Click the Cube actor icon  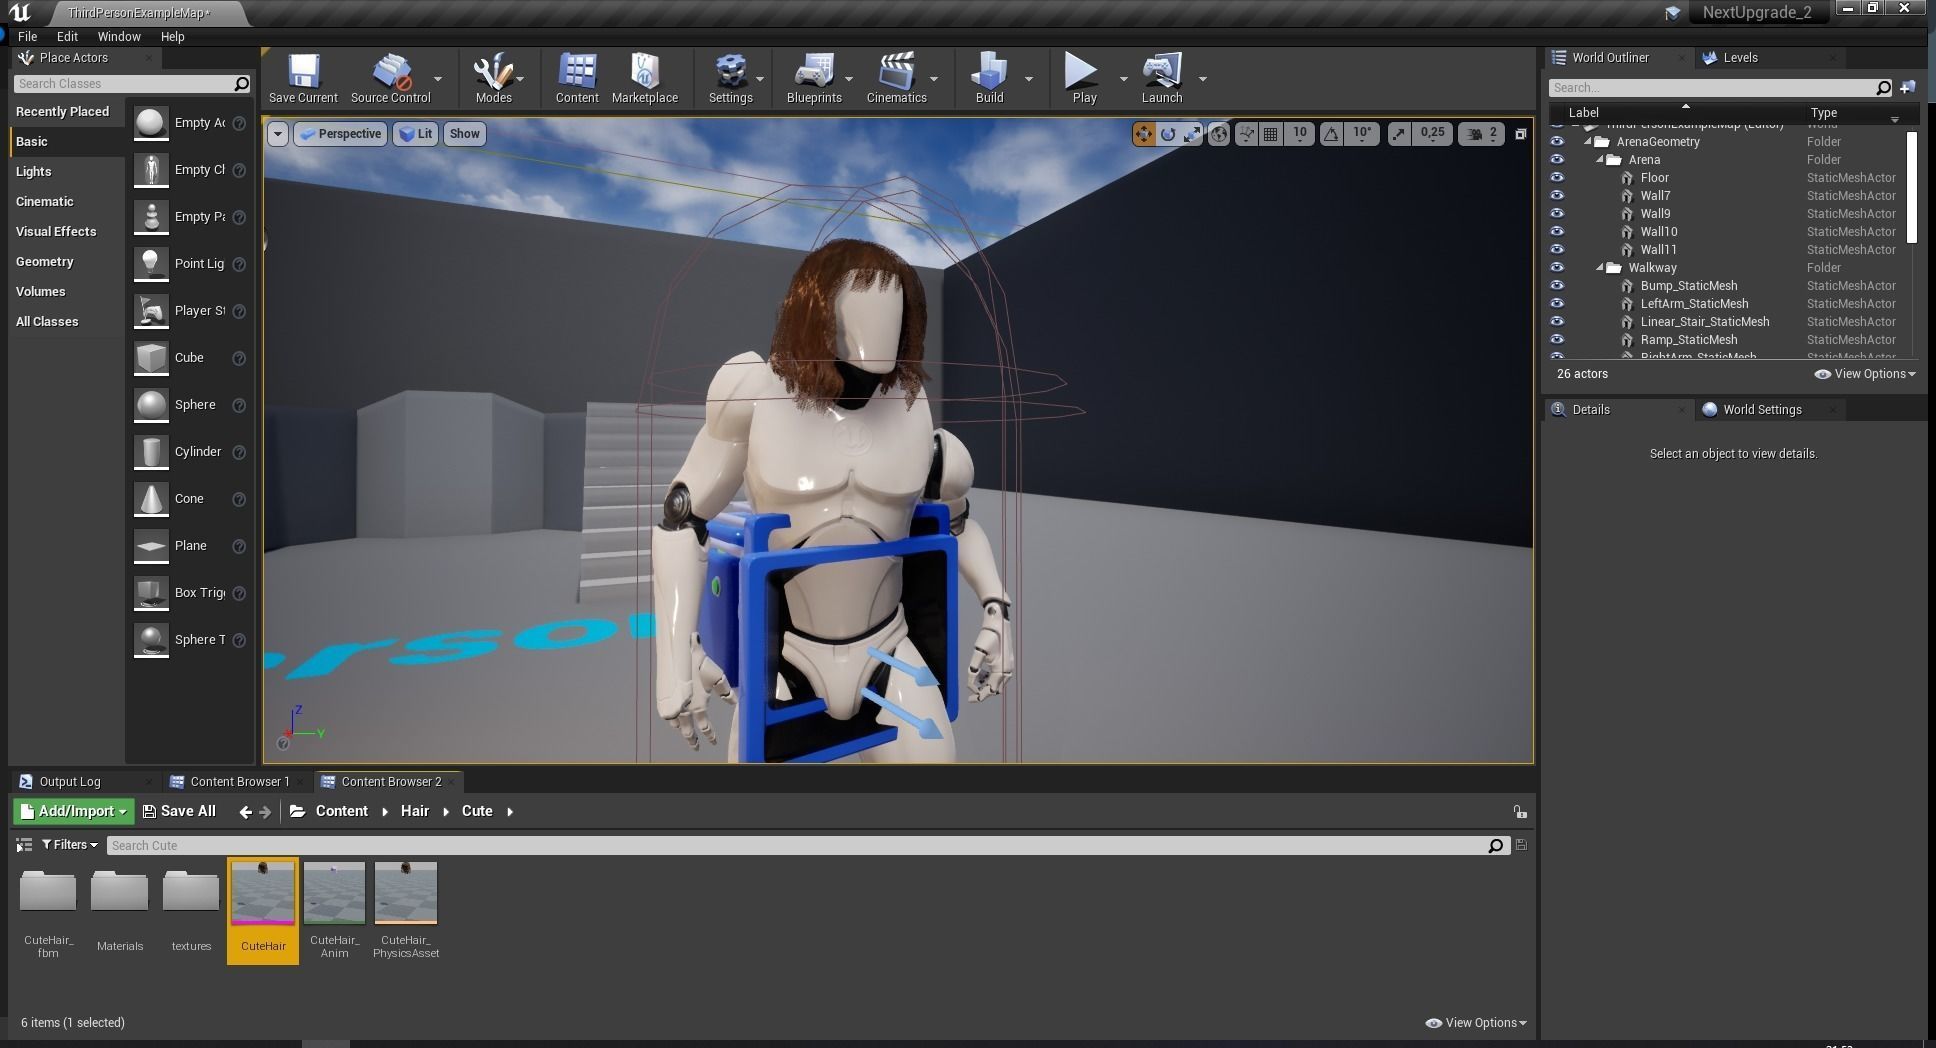(151, 358)
